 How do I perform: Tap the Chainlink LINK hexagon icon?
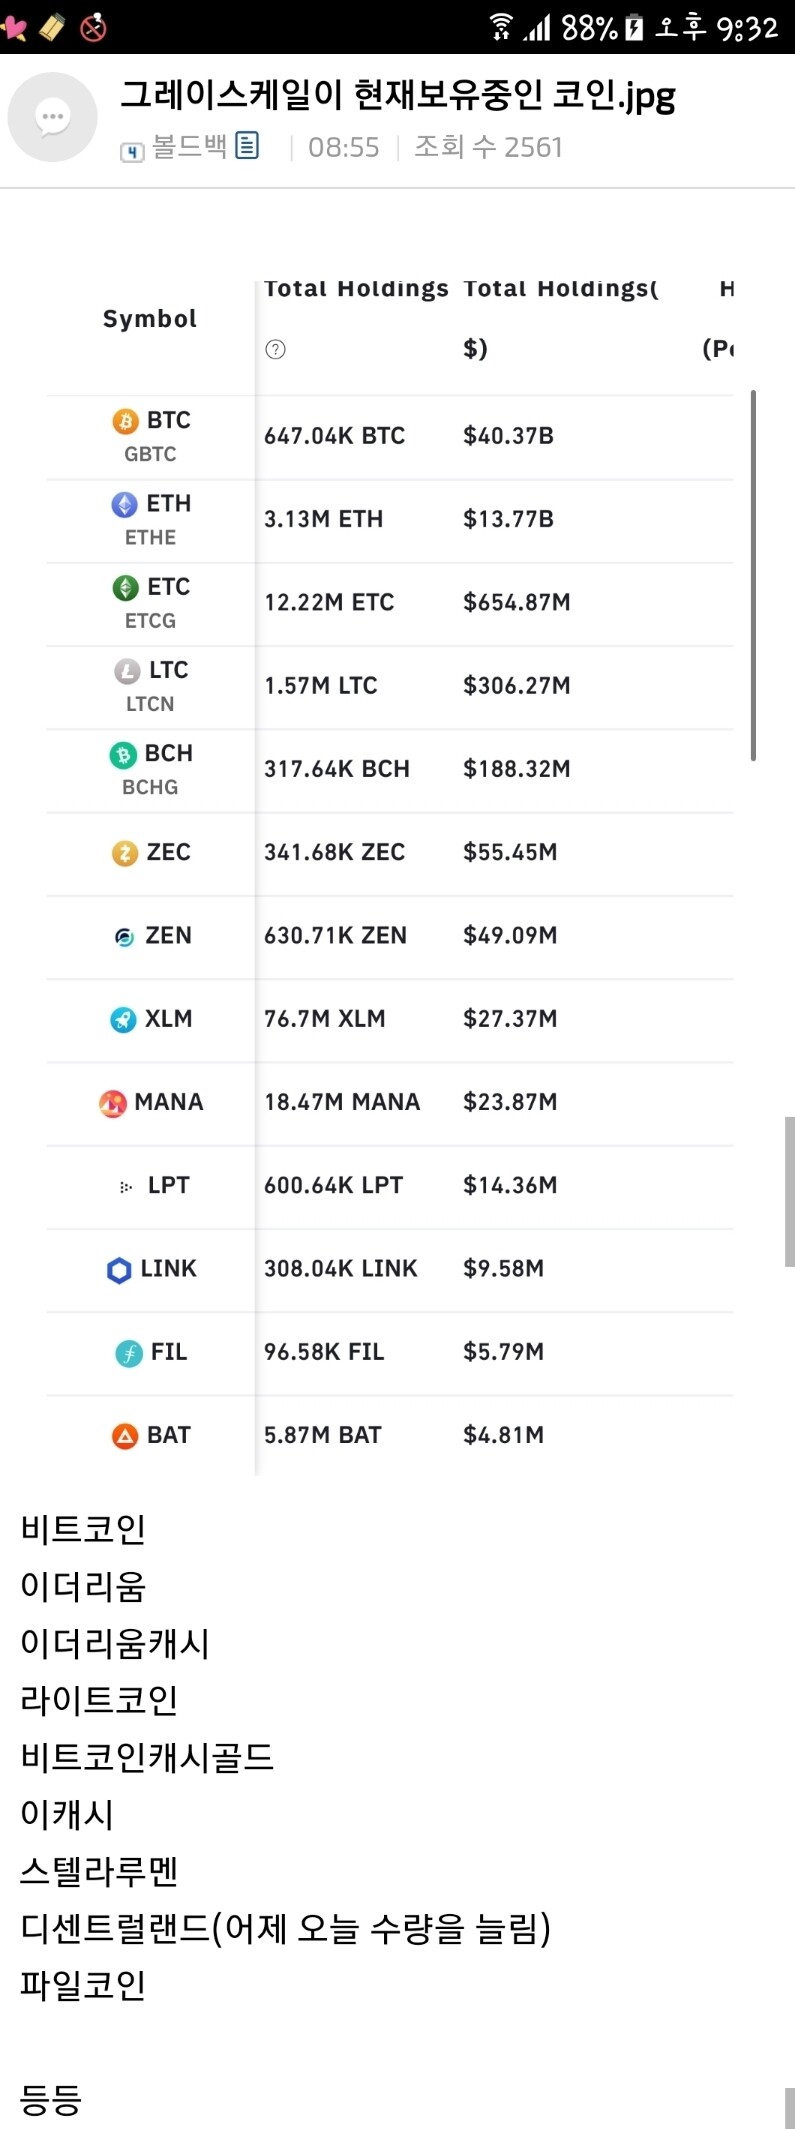(119, 1269)
